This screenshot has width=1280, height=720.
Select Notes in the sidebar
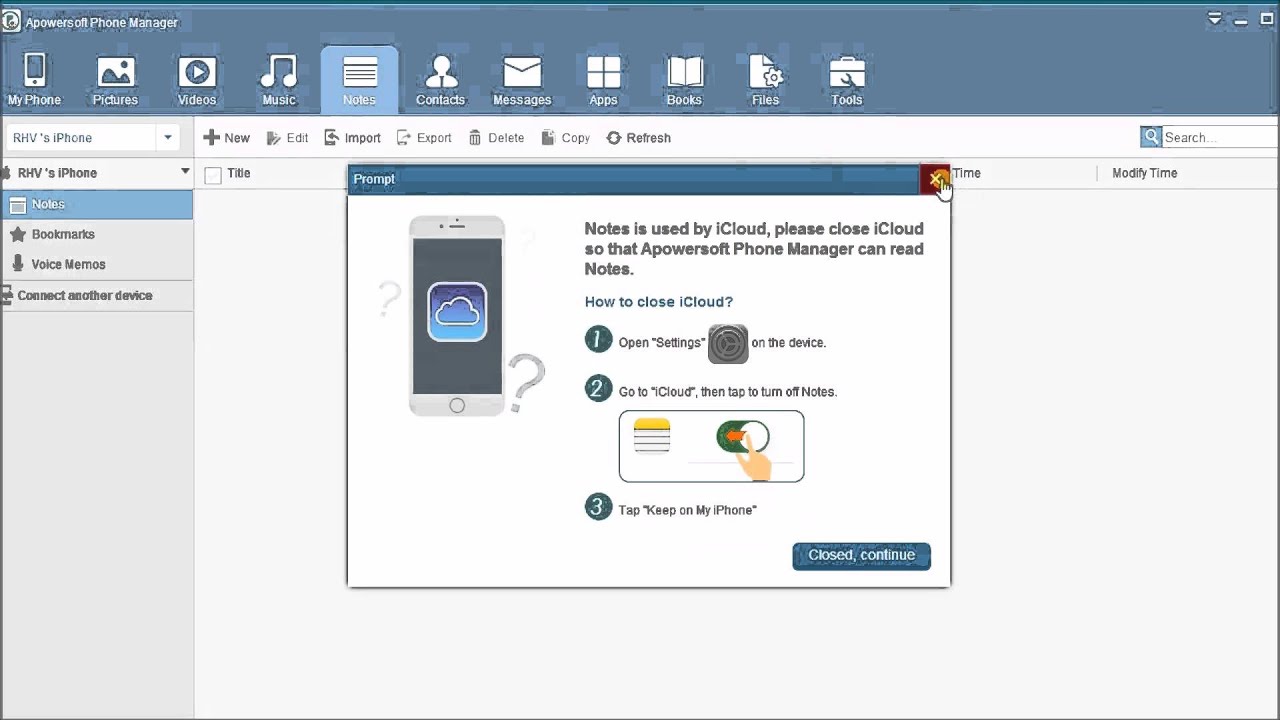coord(96,204)
